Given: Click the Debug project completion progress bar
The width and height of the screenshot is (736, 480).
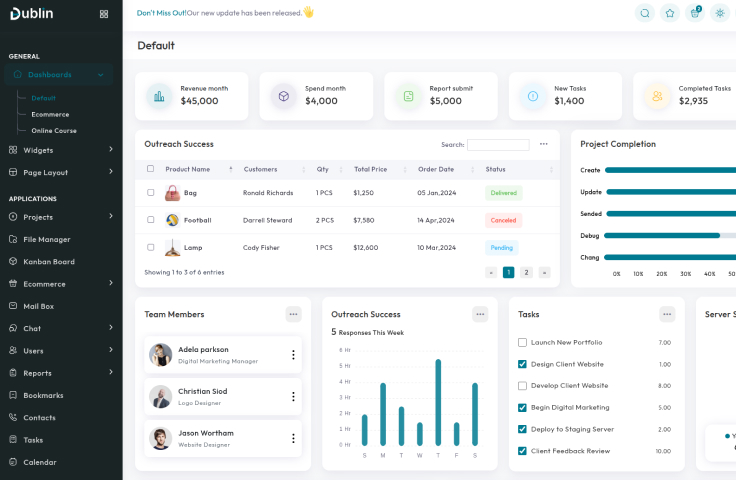Looking at the screenshot, I should pos(662,236).
